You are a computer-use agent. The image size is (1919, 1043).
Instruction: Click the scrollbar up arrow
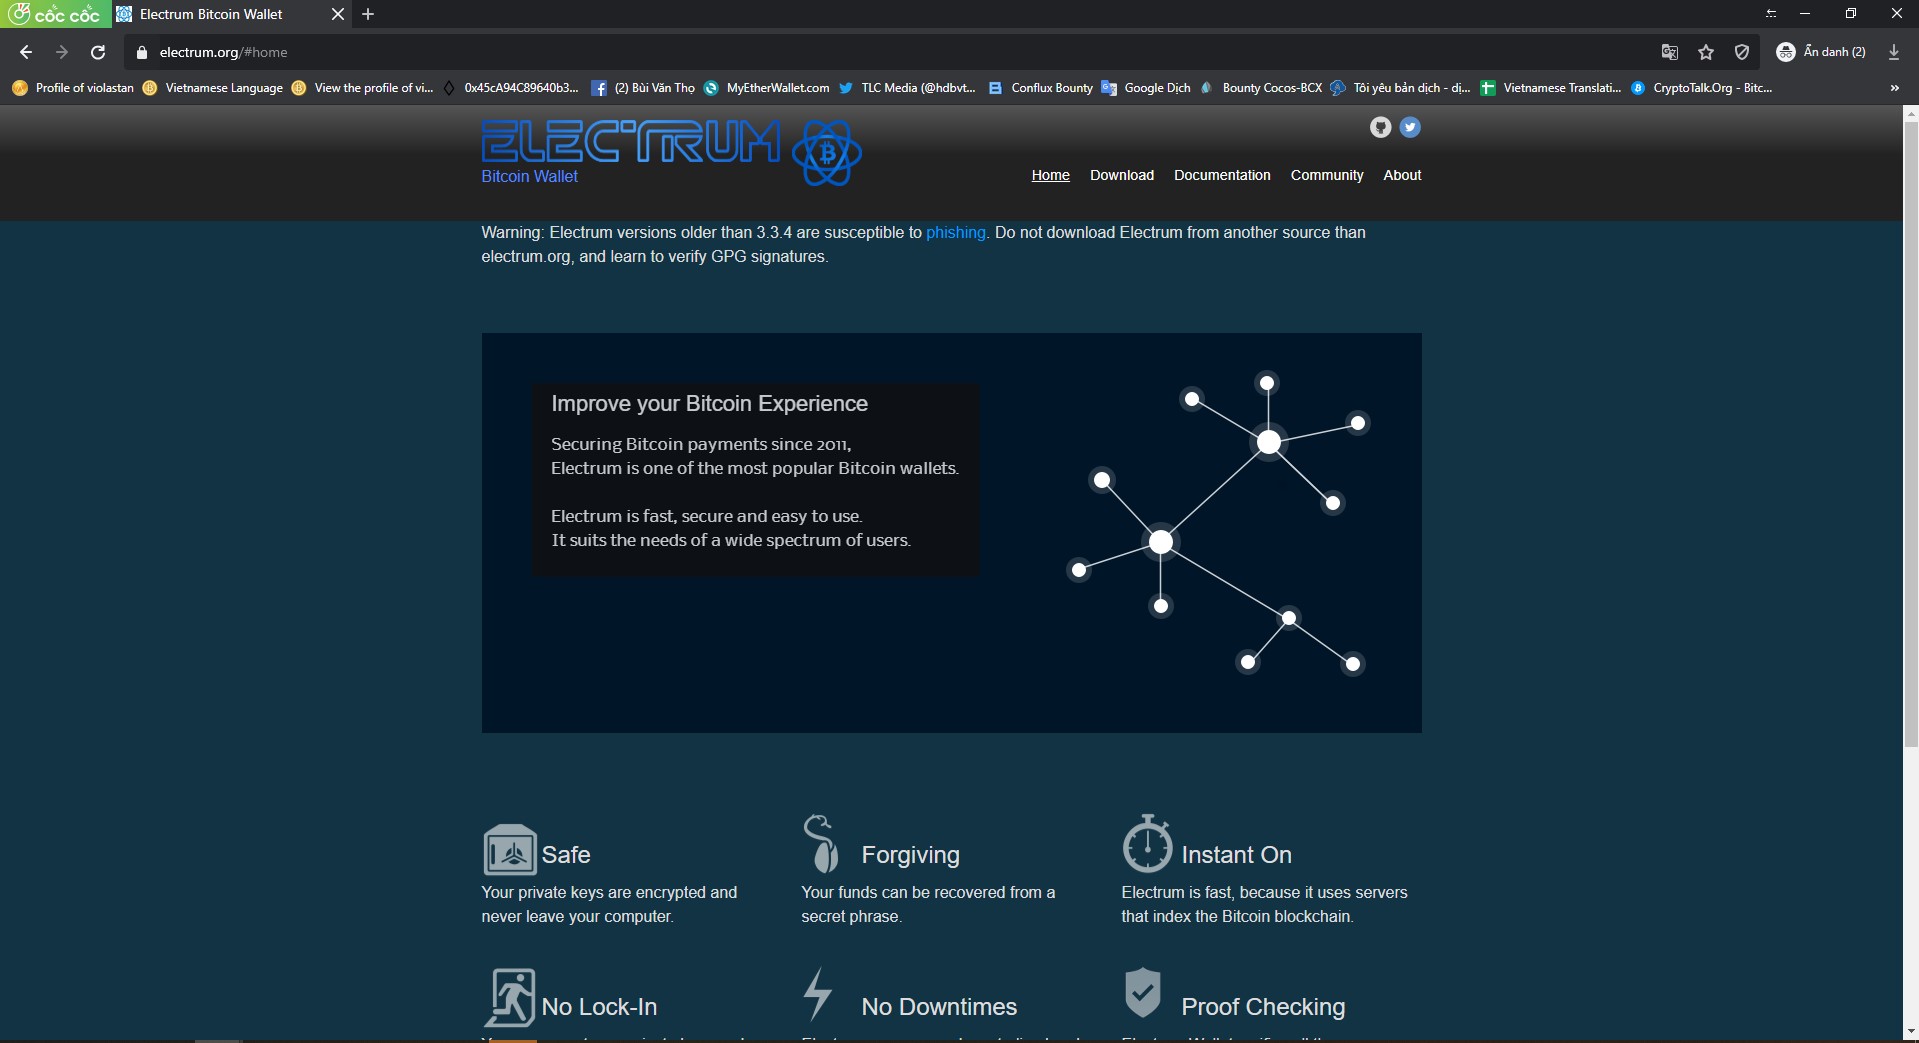pyautogui.click(x=1910, y=113)
